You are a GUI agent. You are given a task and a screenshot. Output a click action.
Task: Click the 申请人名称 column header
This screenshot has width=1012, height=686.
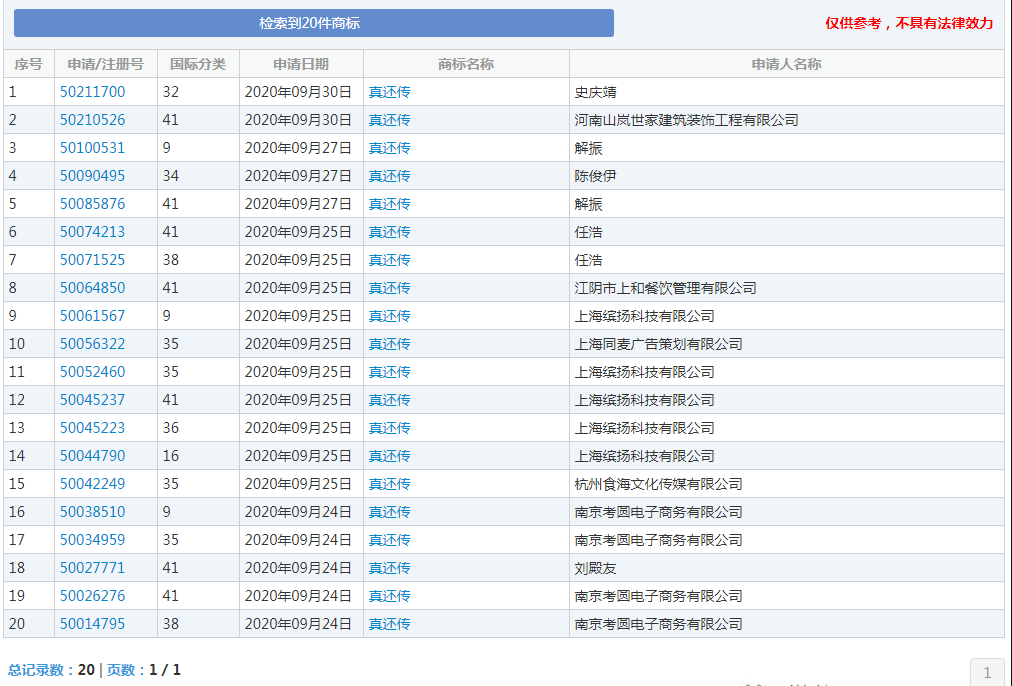click(786, 64)
